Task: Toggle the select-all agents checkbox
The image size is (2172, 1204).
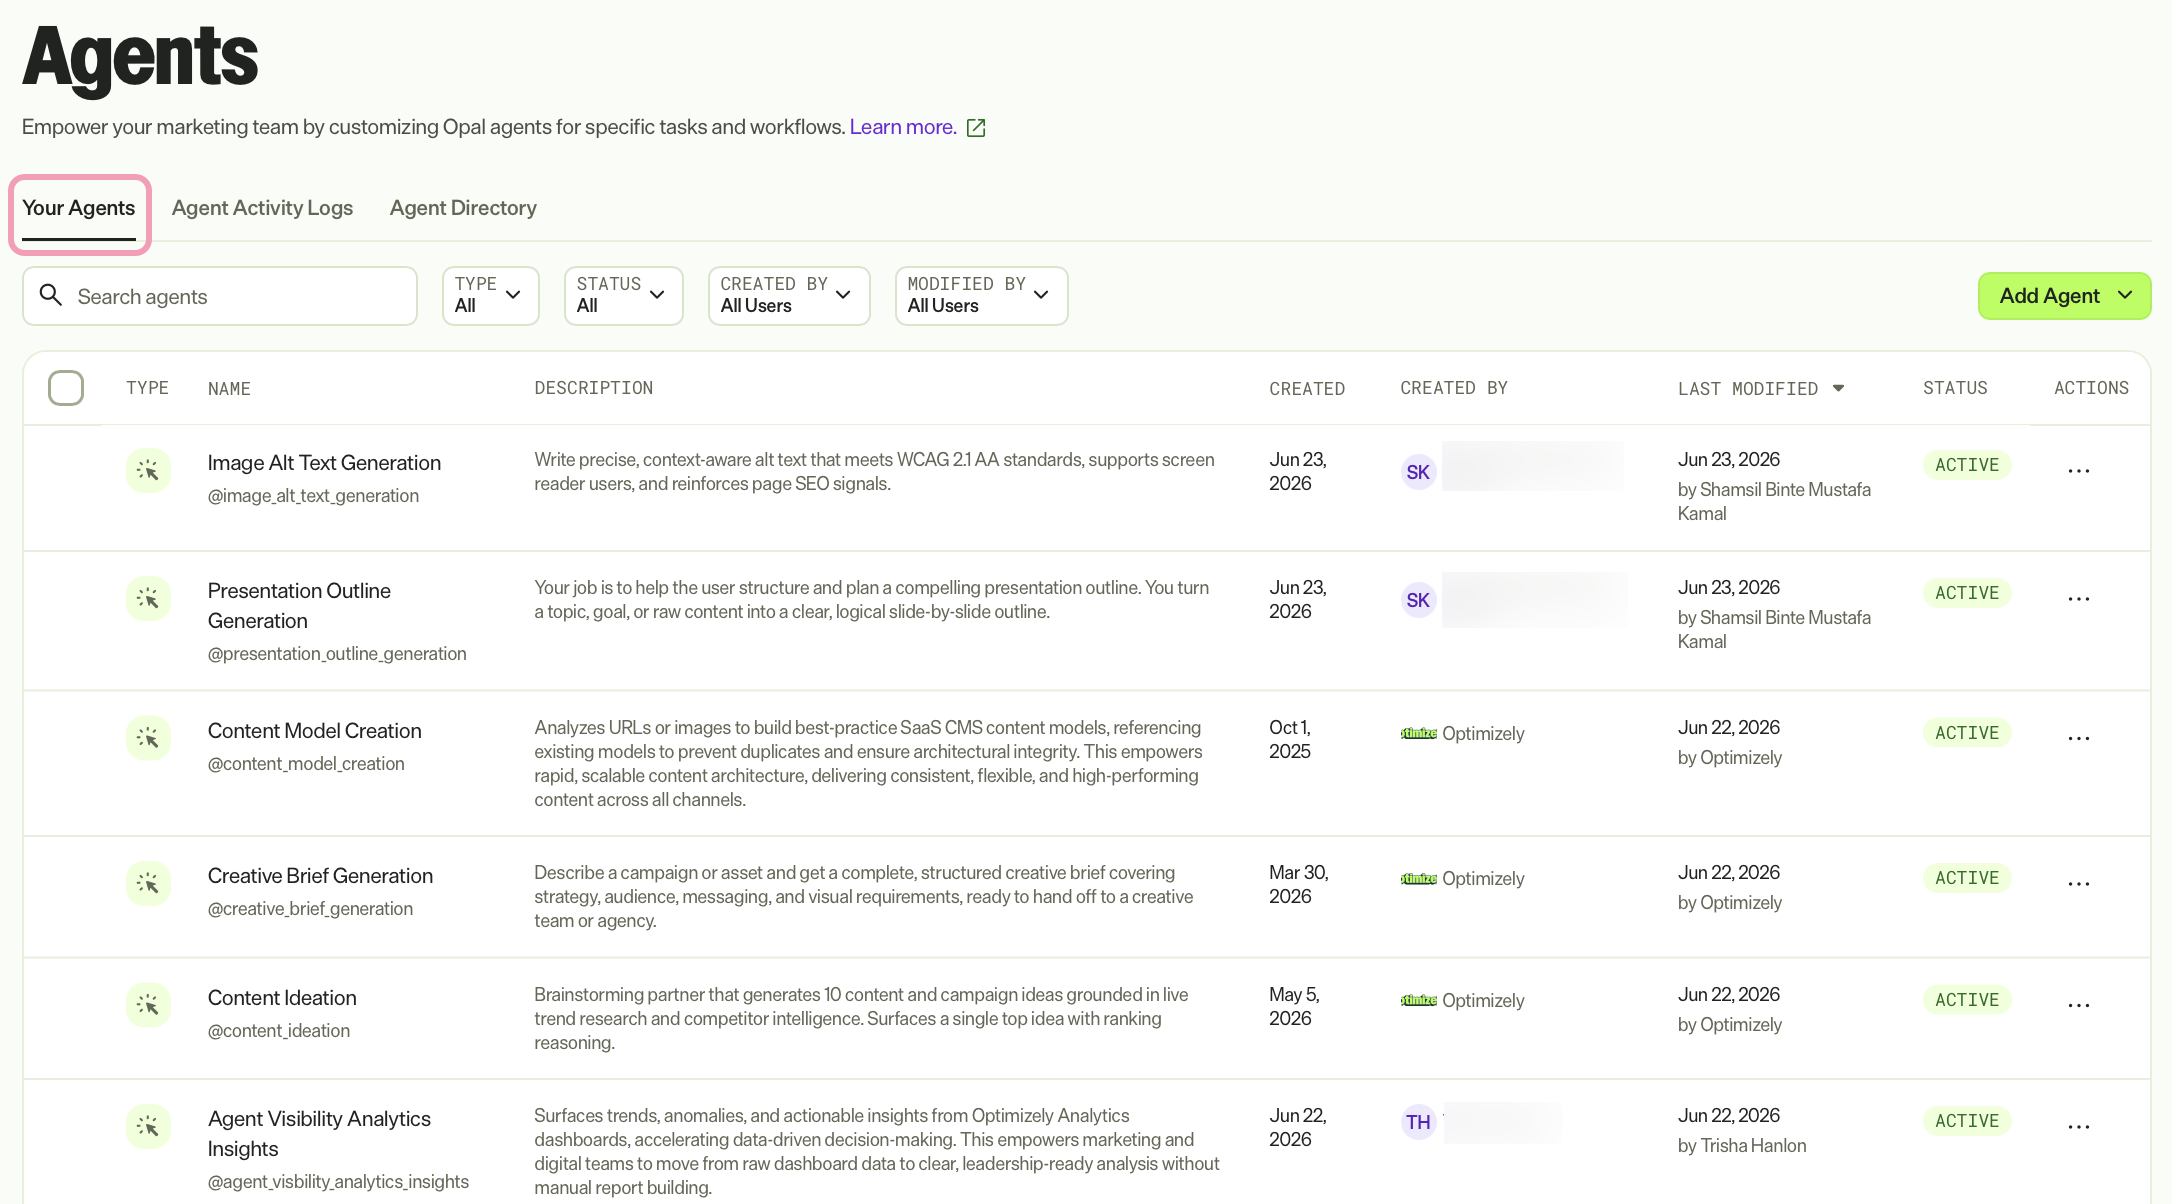Action: point(66,388)
